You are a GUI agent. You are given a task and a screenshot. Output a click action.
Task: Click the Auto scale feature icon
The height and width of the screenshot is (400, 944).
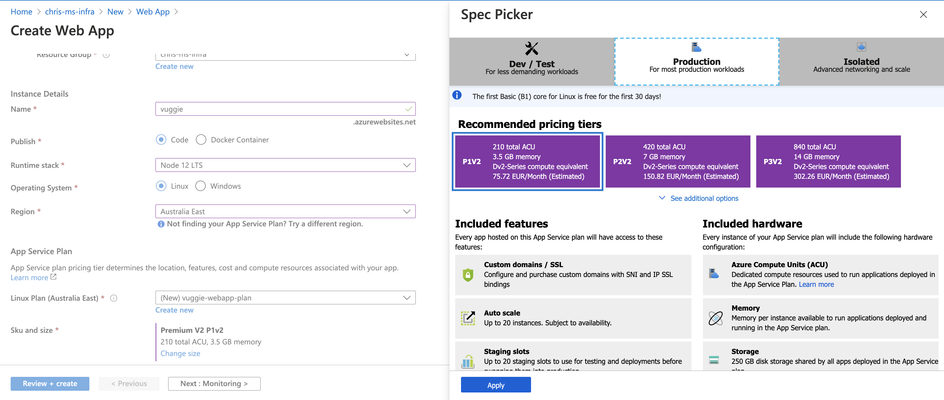(468, 318)
